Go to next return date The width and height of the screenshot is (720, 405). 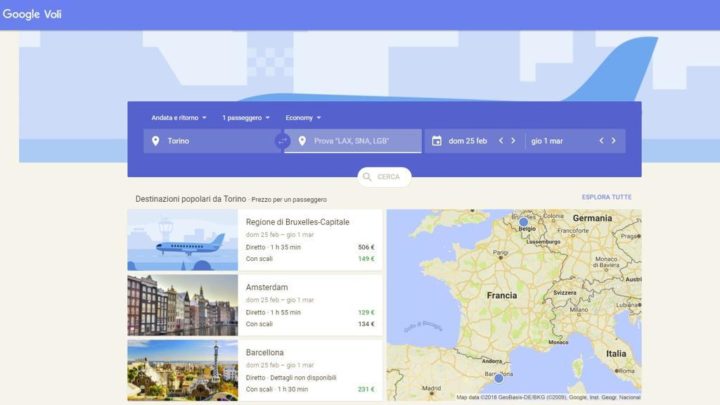click(613, 141)
